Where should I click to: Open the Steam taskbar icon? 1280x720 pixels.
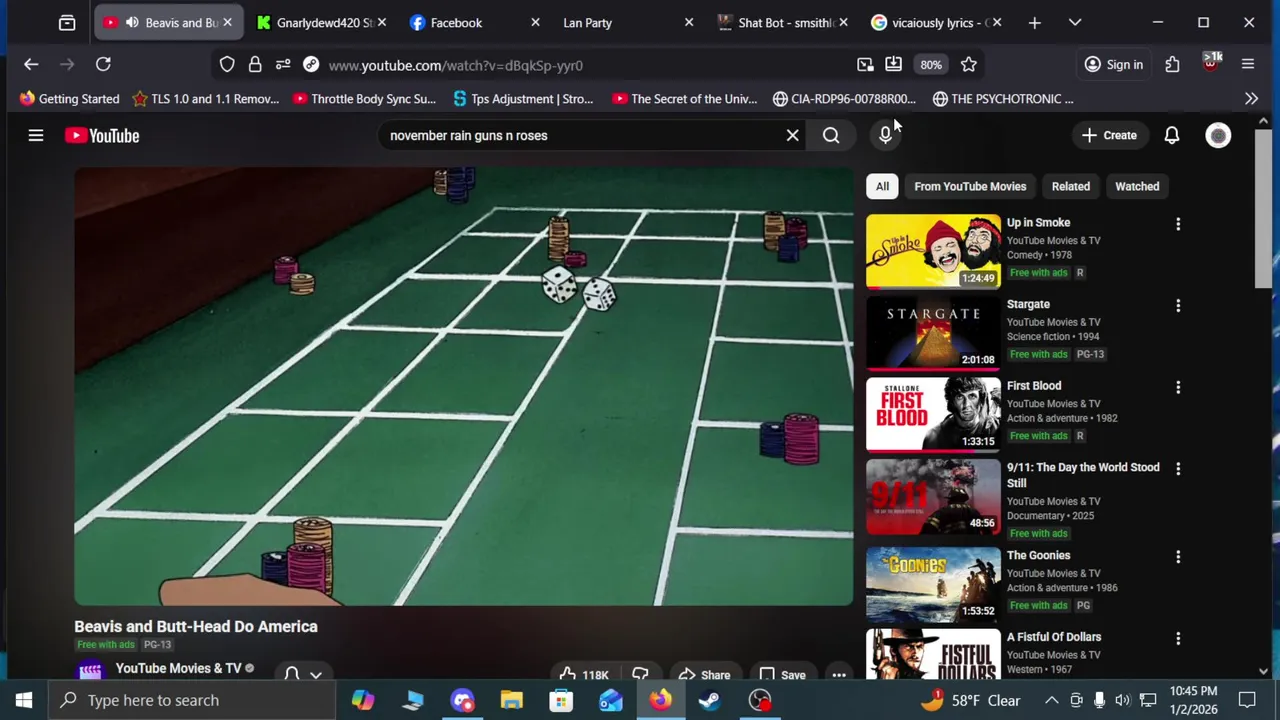(710, 700)
